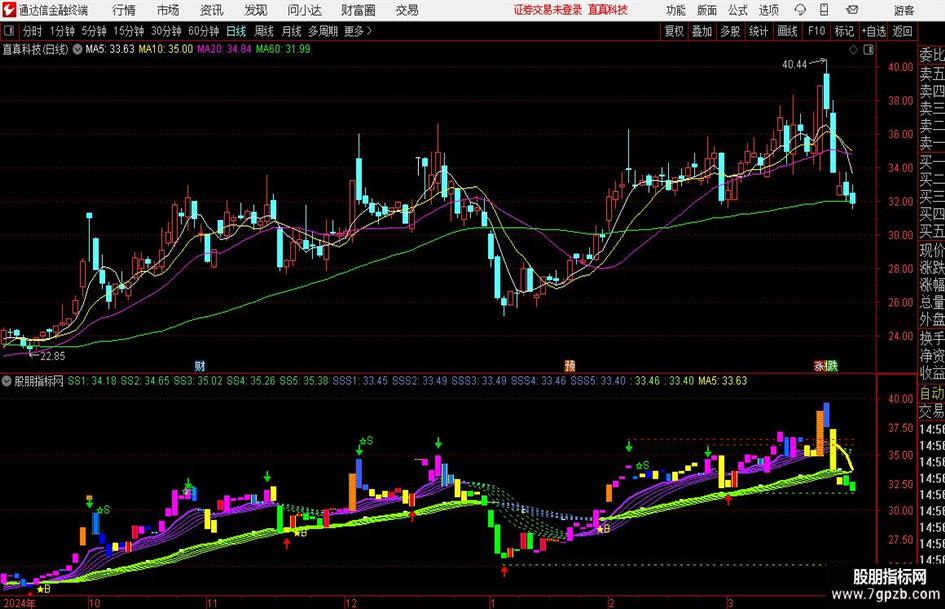This screenshot has width=945, height=609.
Task: Open the headset customer service icon
Action: pyautogui.click(x=800, y=10)
